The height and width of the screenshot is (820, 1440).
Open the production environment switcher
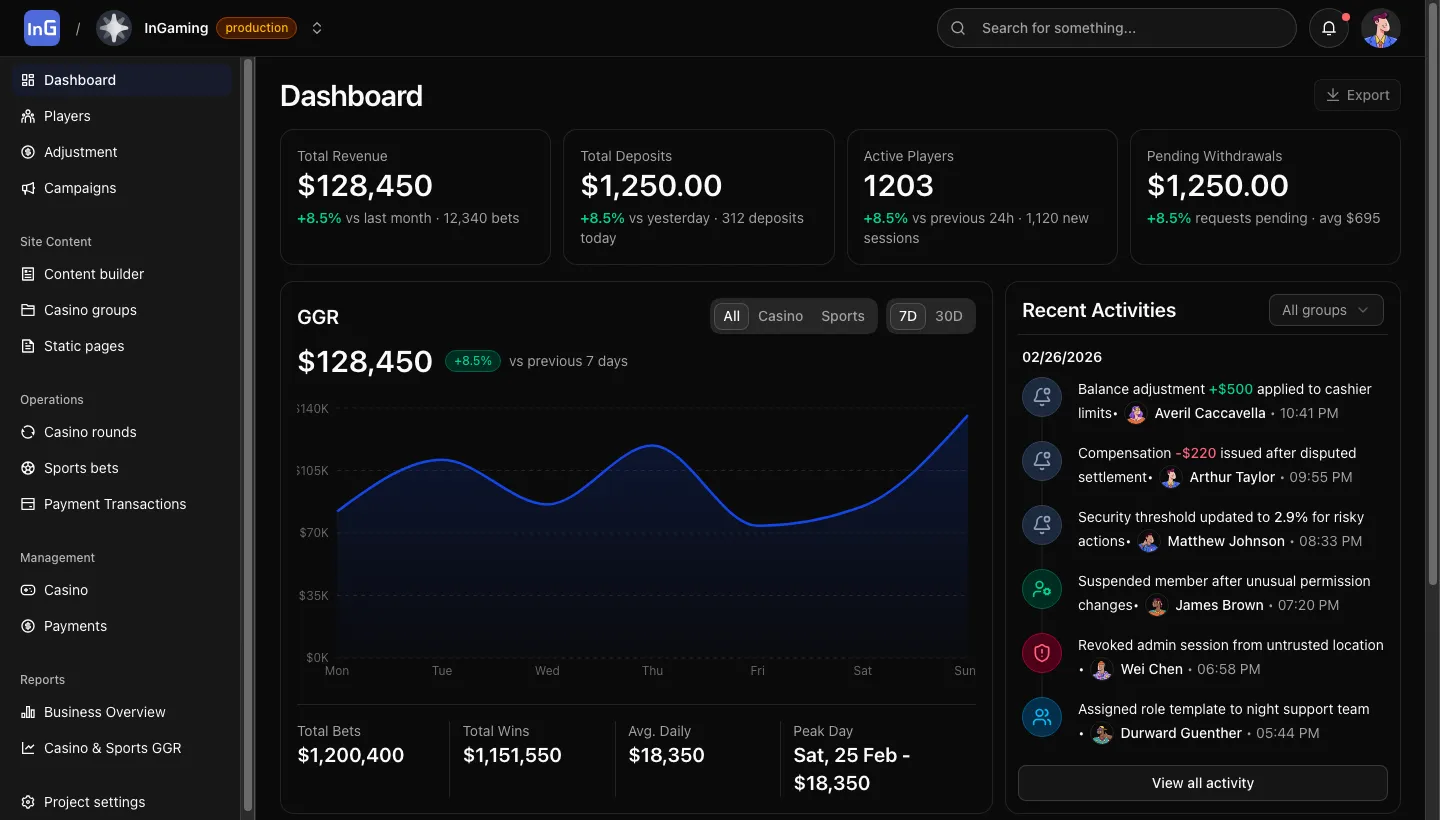[256, 28]
